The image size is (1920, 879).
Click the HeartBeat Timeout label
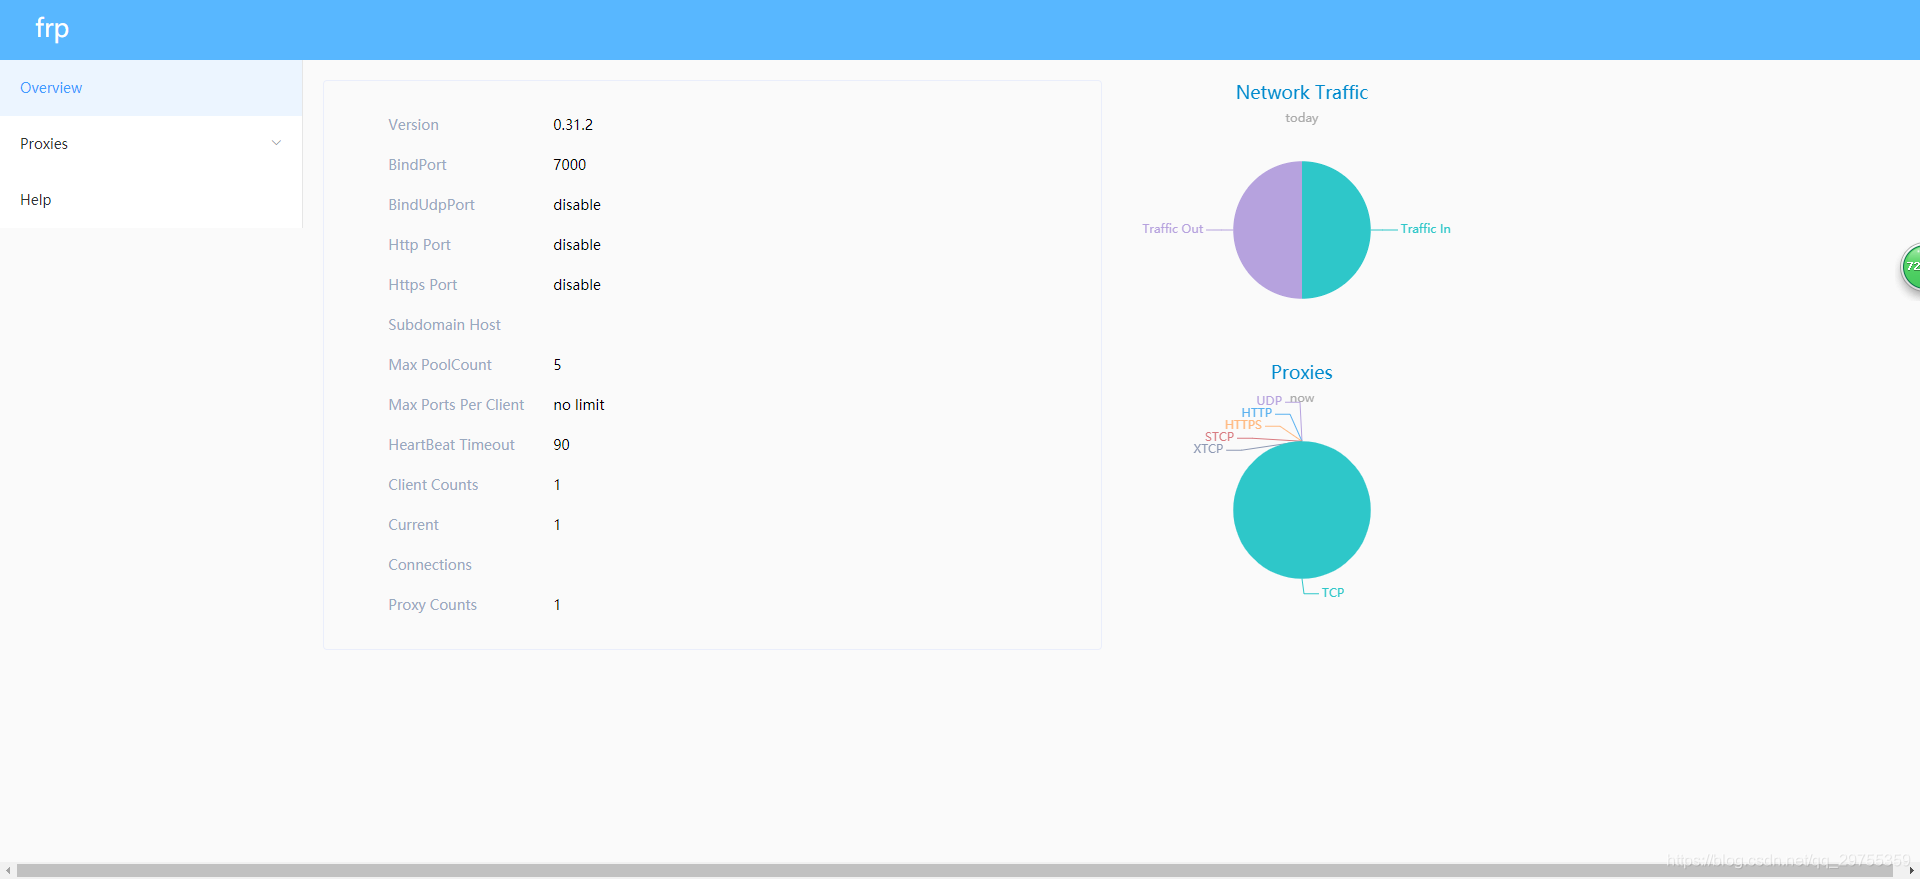click(451, 445)
